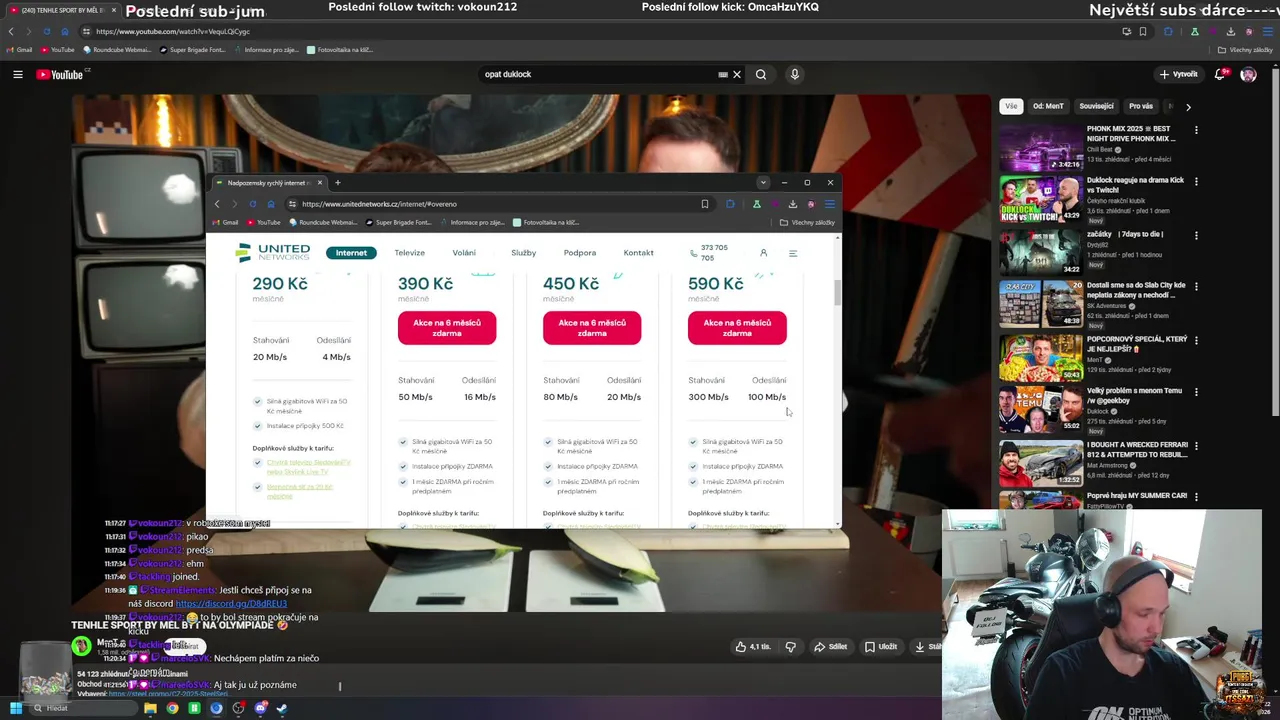Open options for Duklock reaguje na drama video
Screen dimensions: 1280x720
[1196, 182]
